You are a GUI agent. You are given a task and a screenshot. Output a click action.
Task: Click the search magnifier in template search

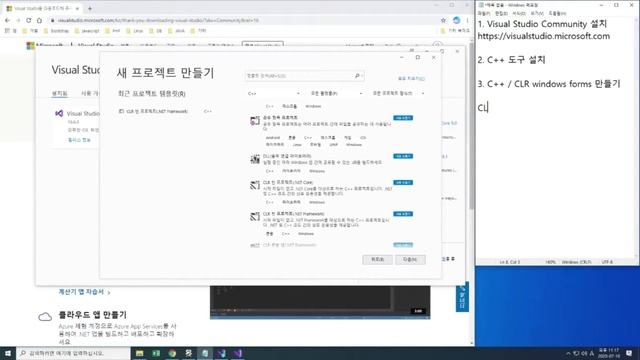[357, 76]
